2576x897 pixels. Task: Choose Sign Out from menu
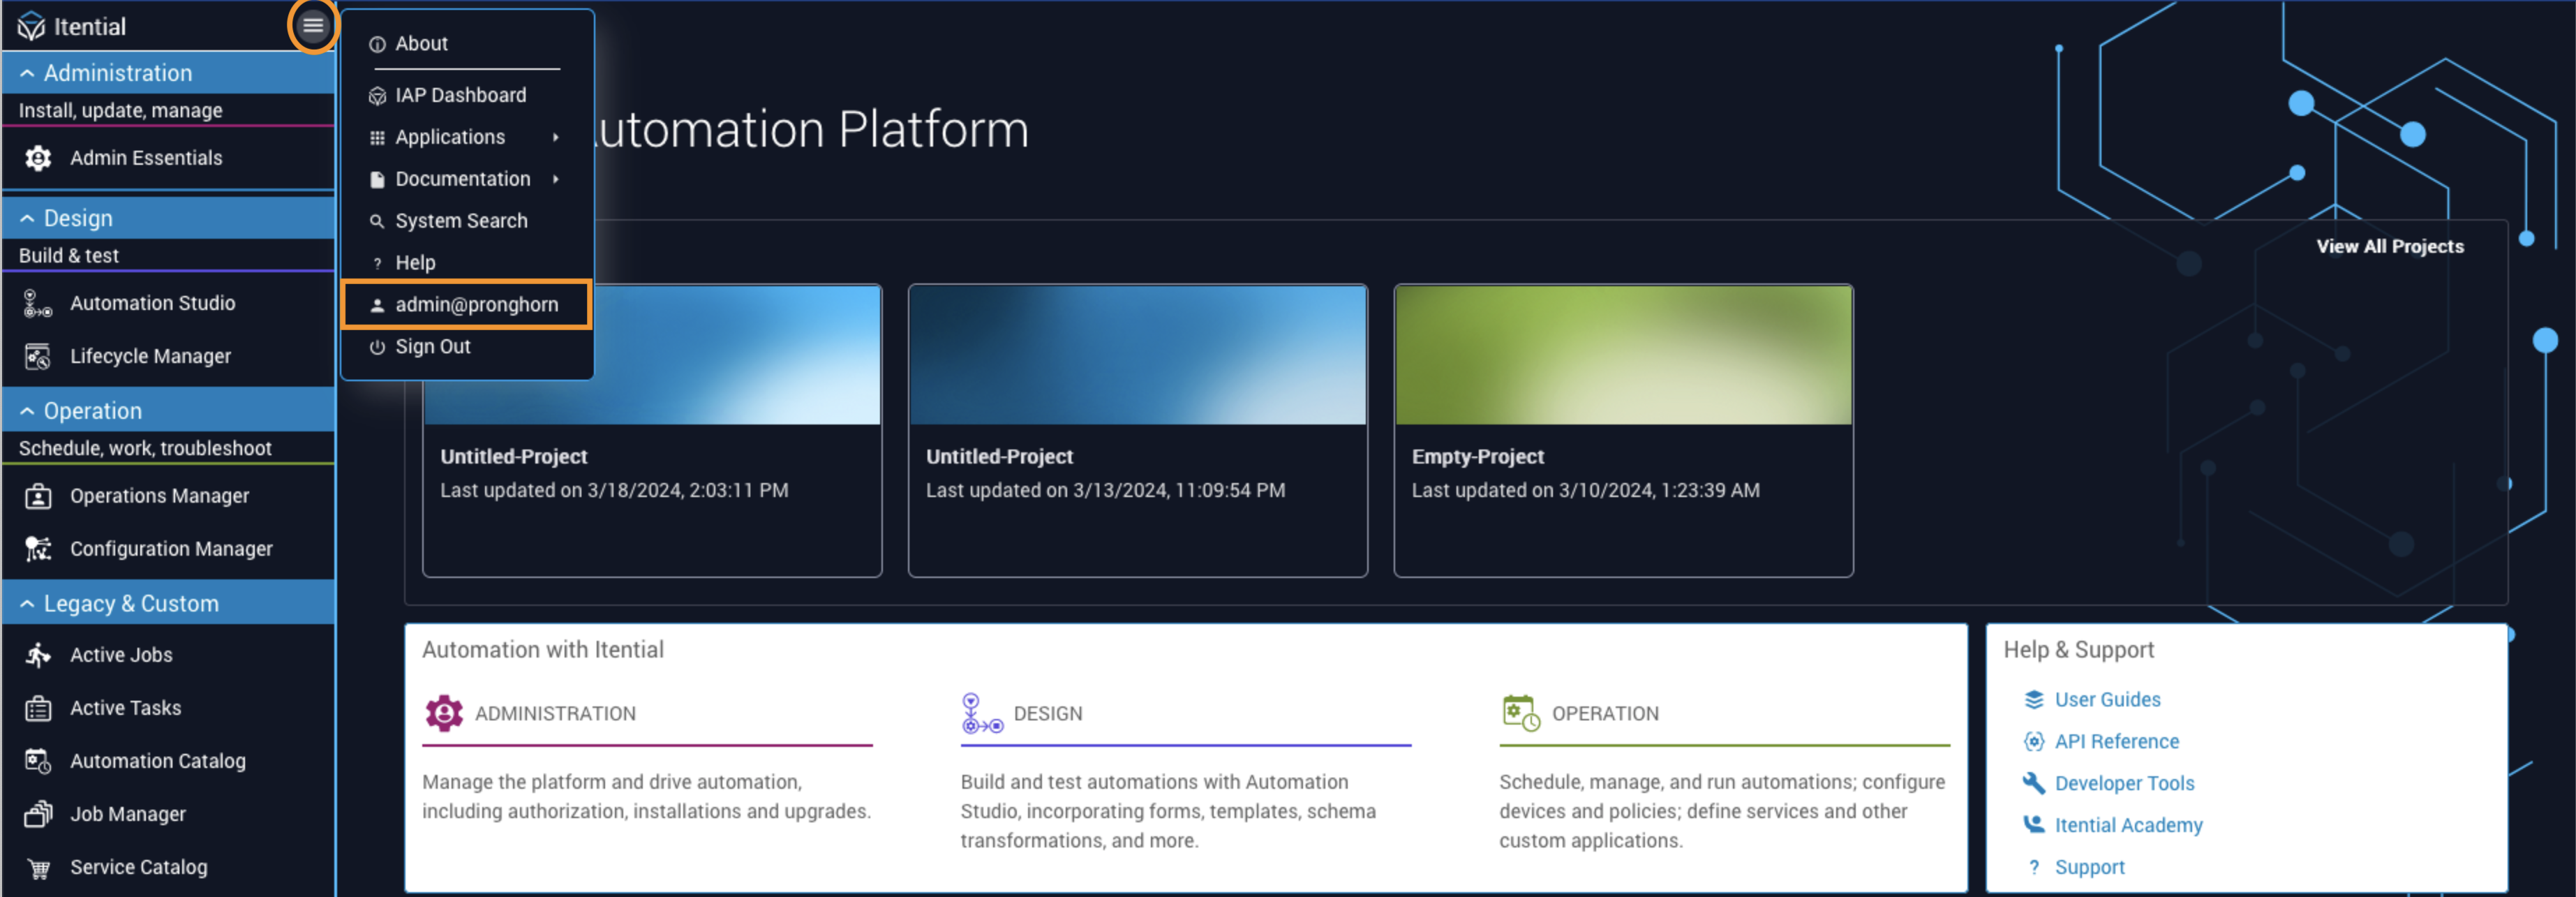pyautogui.click(x=432, y=347)
